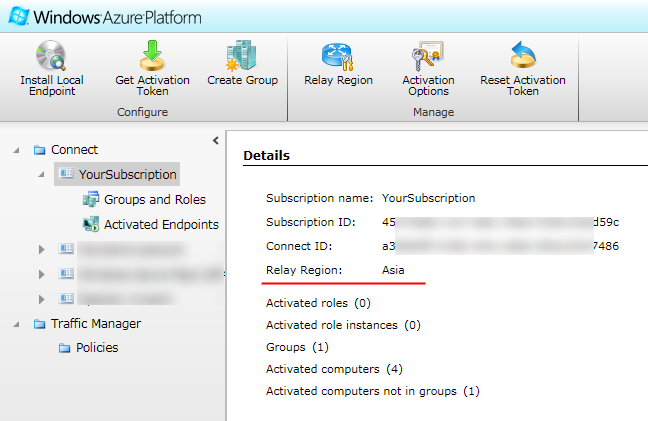Select the Connect tree item
Viewport: 648px width, 421px height.
(74, 150)
